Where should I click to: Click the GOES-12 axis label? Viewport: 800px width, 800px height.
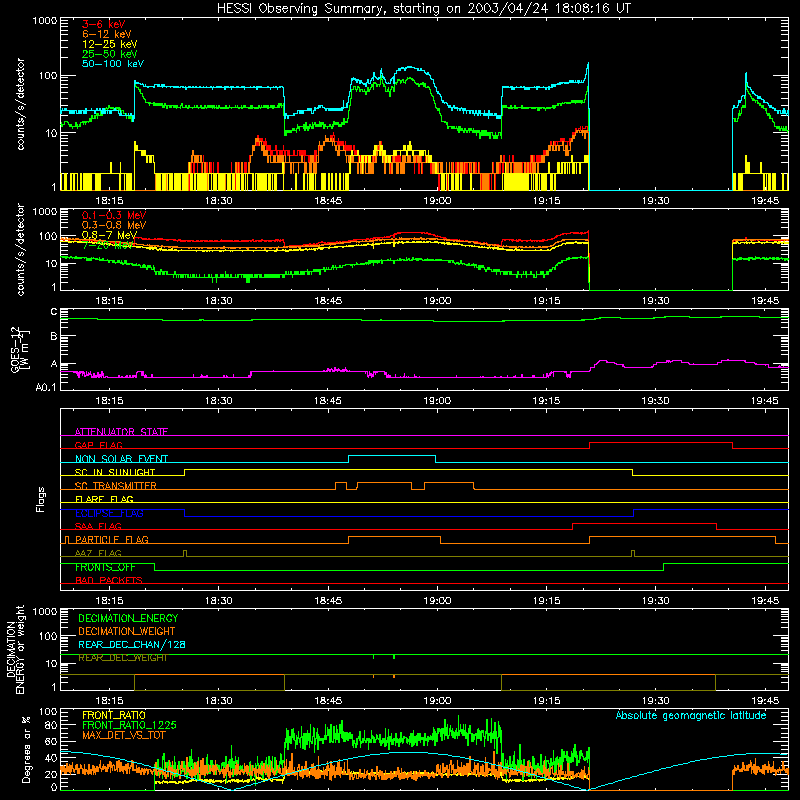(x=20, y=350)
